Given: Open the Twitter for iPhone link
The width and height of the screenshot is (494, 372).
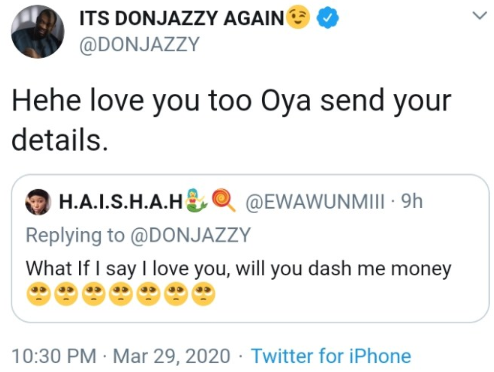Looking at the screenshot, I should tap(331, 356).
